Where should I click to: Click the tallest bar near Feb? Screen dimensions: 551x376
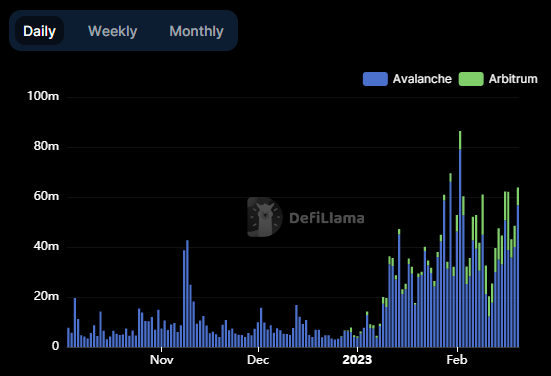click(460, 239)
